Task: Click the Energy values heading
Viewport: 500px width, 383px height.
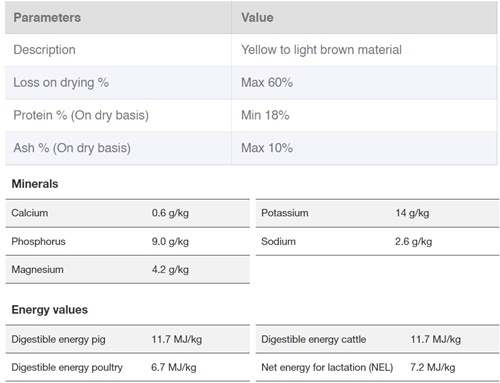Action: pyautogui.click(x=50, y=310)
